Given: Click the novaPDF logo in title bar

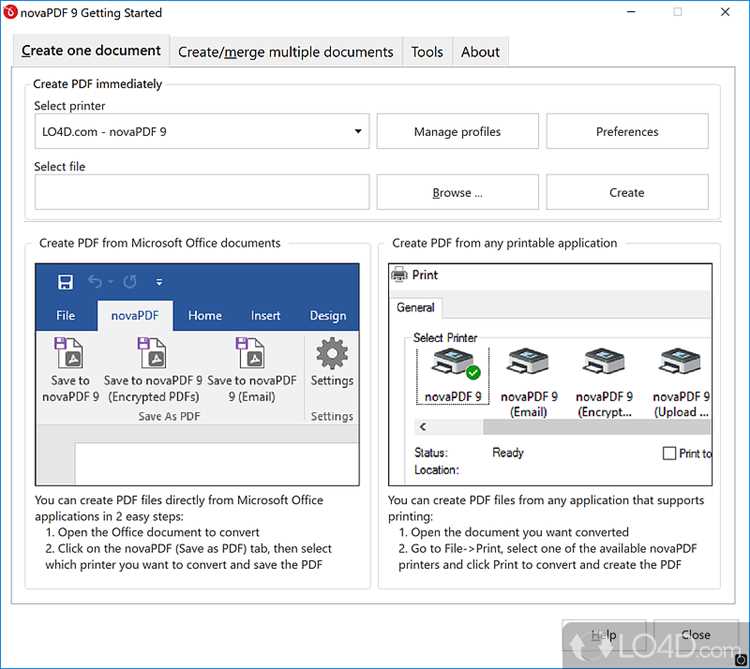Looking at the screenshot, I should tap(10, 12).
